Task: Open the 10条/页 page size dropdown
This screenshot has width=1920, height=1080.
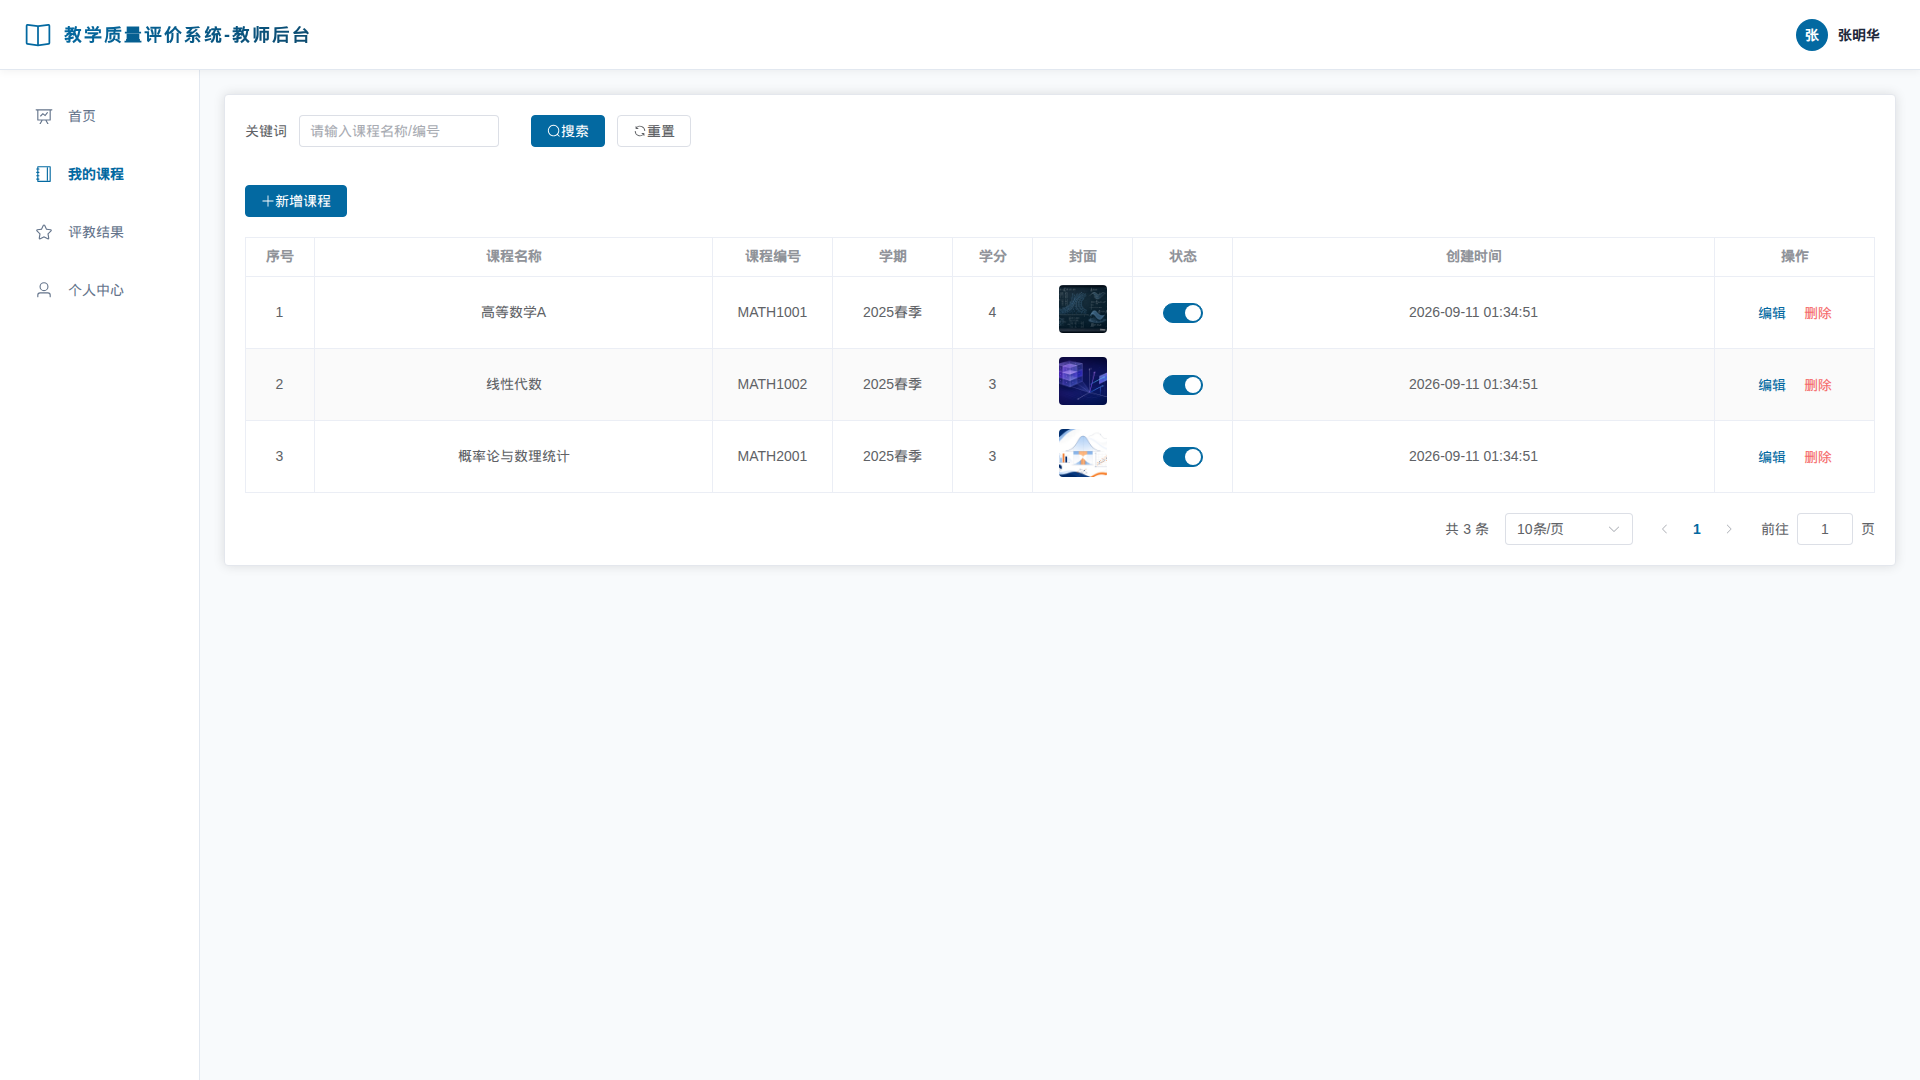Action: click(x=1569, y=529)
